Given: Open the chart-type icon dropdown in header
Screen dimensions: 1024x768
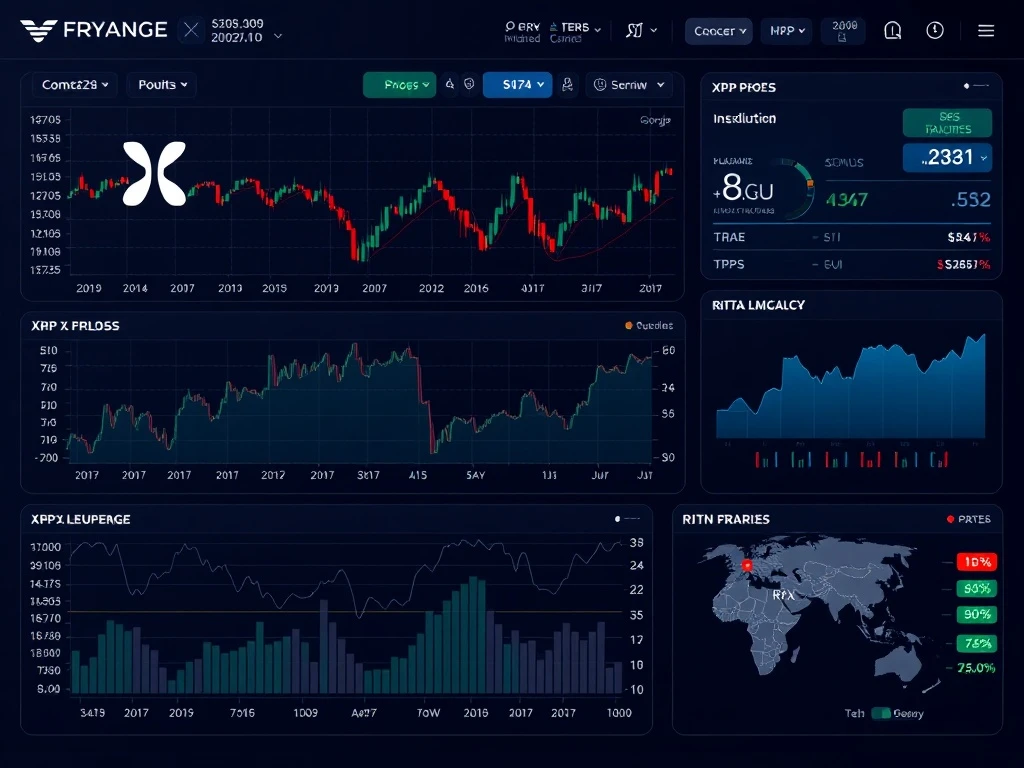Looking at the screenshot, I should [x=641, y=30].
